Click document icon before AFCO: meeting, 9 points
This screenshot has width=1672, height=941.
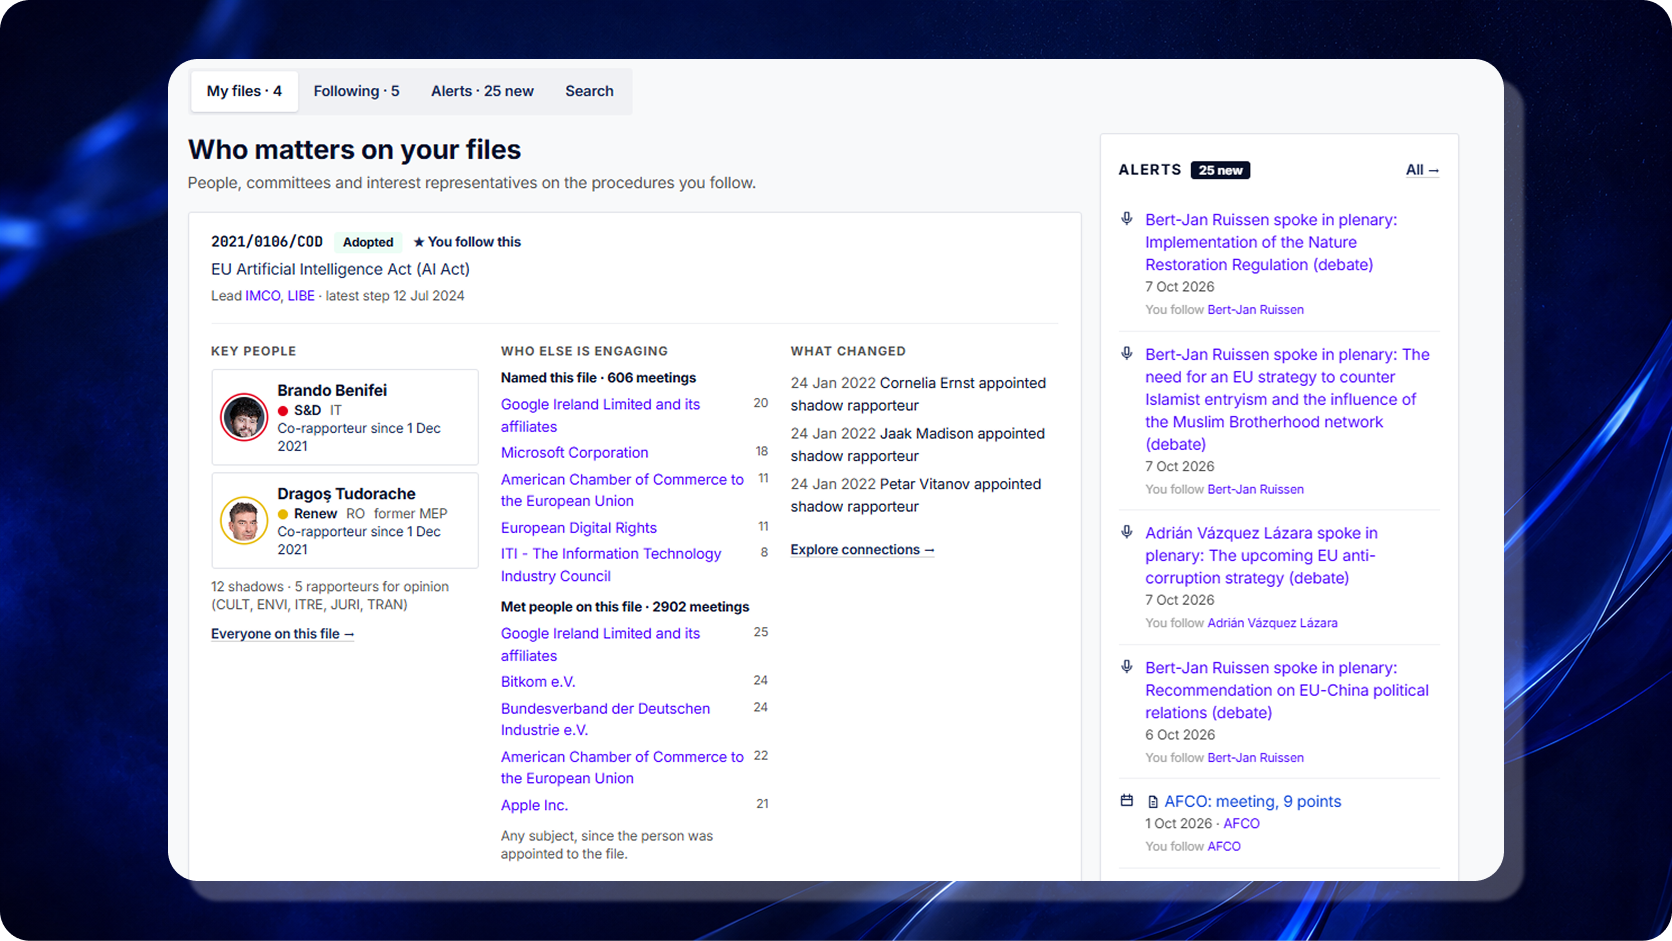tap(1153, 802)
